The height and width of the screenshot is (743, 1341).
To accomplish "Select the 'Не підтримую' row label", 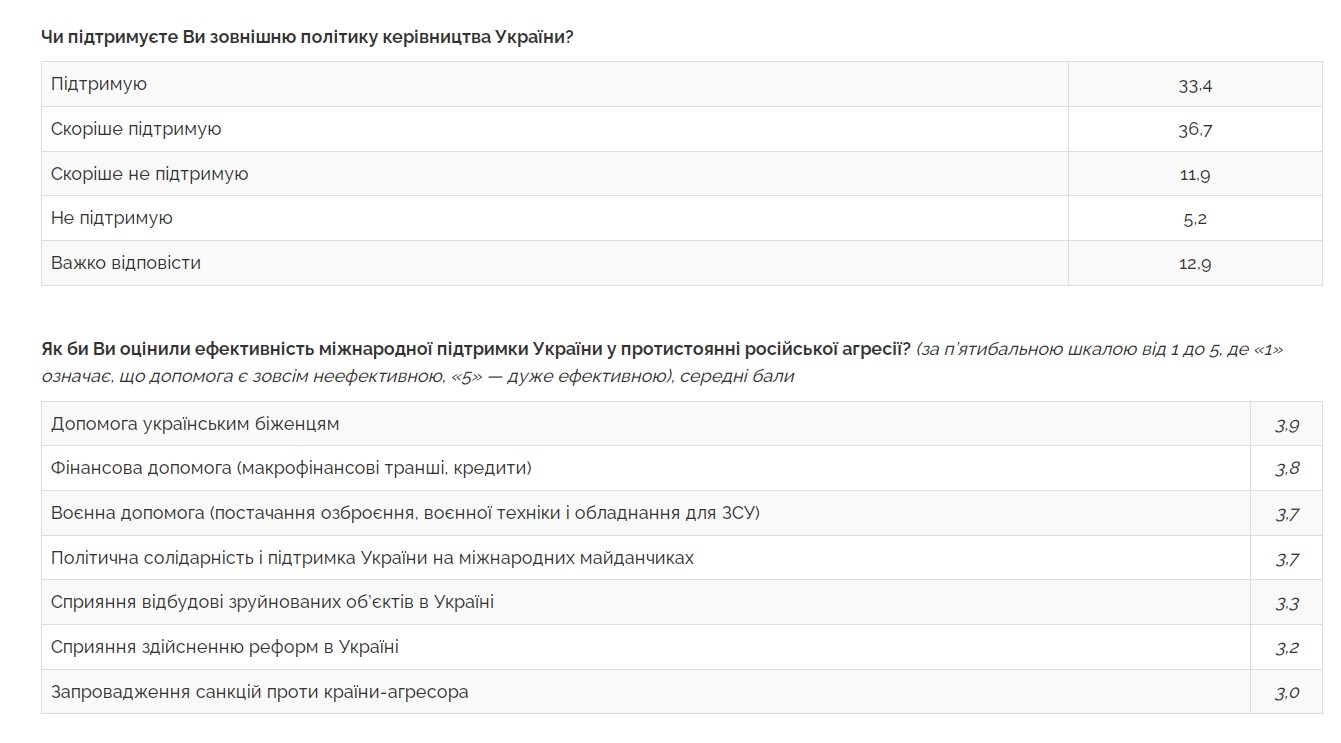I will [x=112, y=218].
